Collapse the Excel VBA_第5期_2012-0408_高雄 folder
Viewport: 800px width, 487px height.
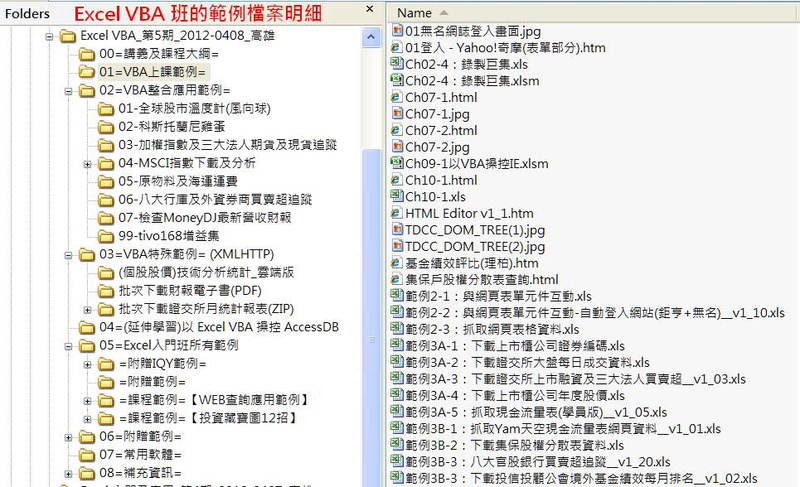(x=49, y=36)
